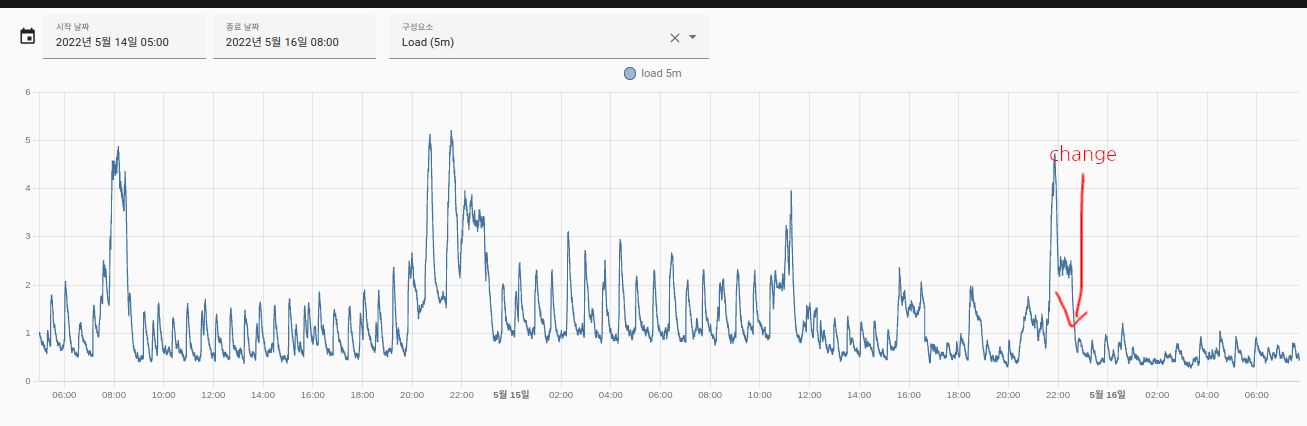Click the 시작 날짜 field label
This screenshot has height=426, width=1307.
(x=72, y=27)
